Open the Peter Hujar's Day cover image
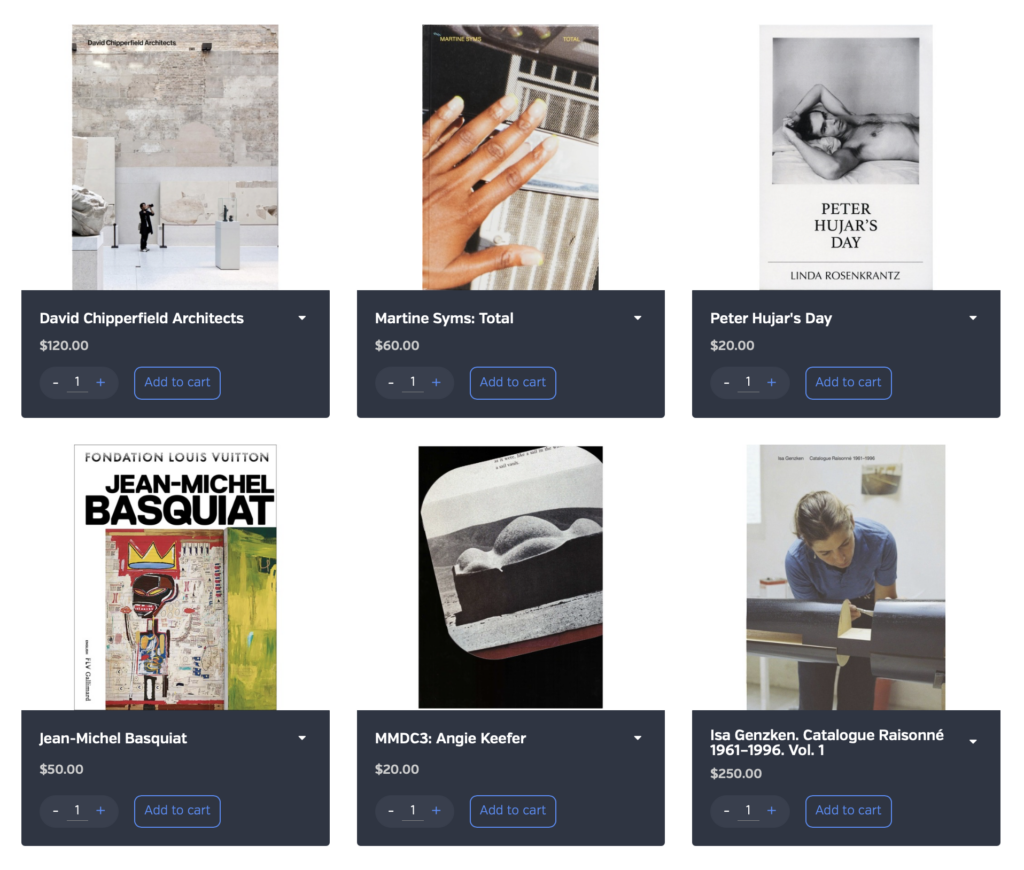The image size is (1024, 870). tap(846, 157)
